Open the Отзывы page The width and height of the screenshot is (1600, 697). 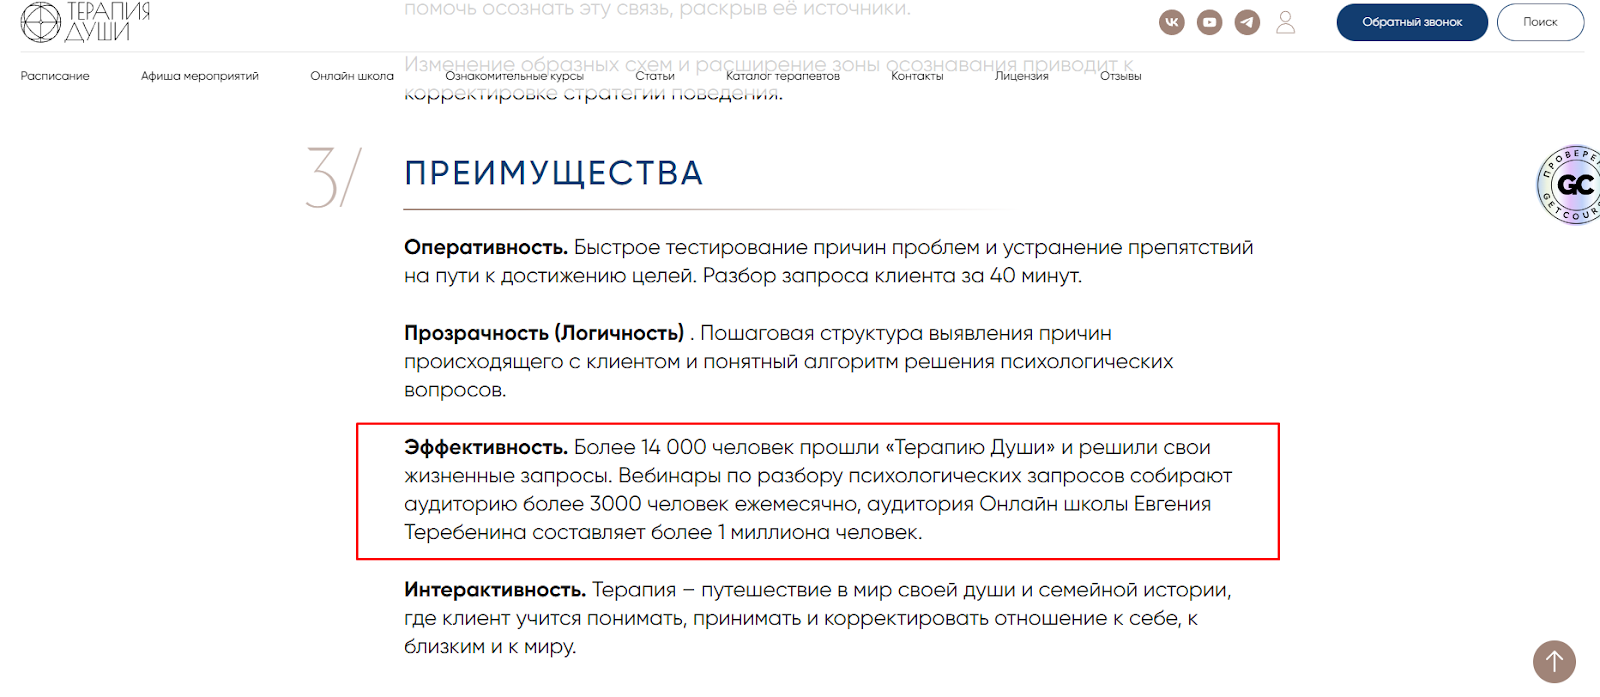1121,76
